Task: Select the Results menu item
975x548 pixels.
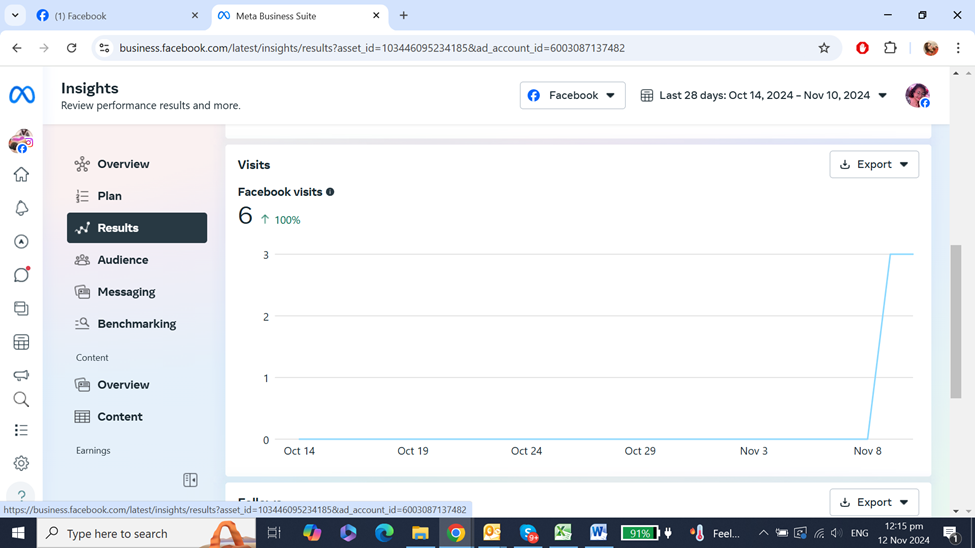Action: (x=137, y=228)
